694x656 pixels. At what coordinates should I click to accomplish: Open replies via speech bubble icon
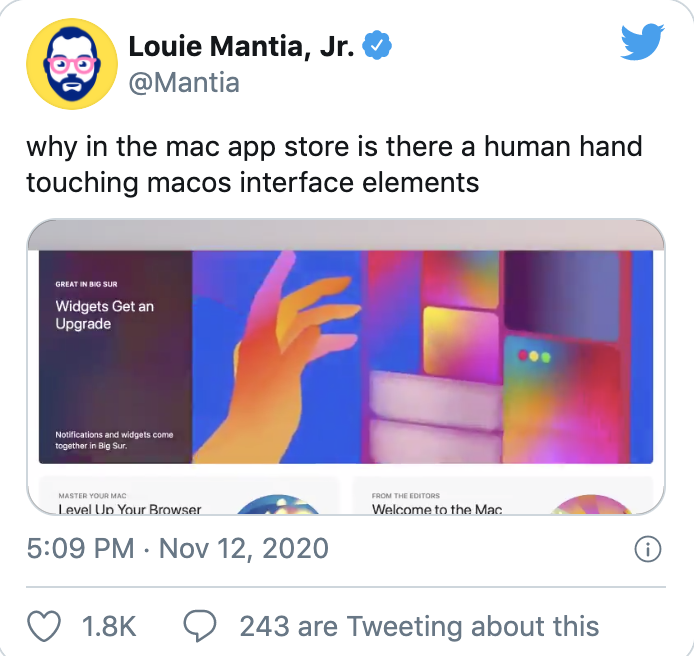[x=200, y=625]
